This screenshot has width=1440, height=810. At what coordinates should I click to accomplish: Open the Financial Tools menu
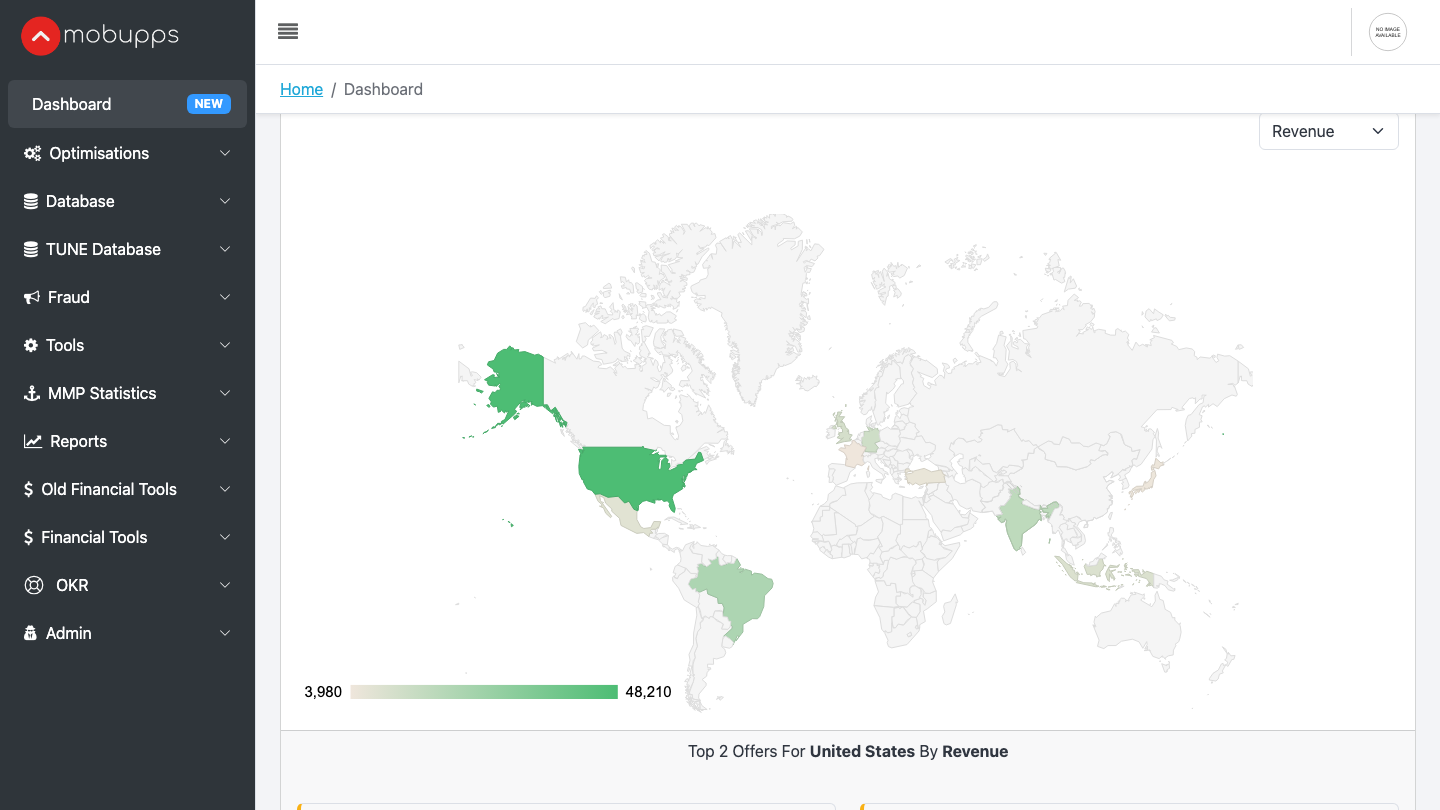(127, 537)
